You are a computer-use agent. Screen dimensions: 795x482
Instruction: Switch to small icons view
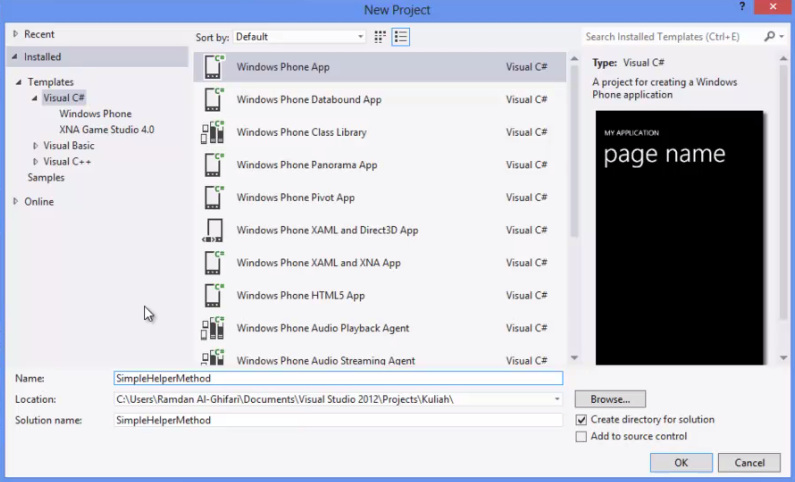(380, 36)
